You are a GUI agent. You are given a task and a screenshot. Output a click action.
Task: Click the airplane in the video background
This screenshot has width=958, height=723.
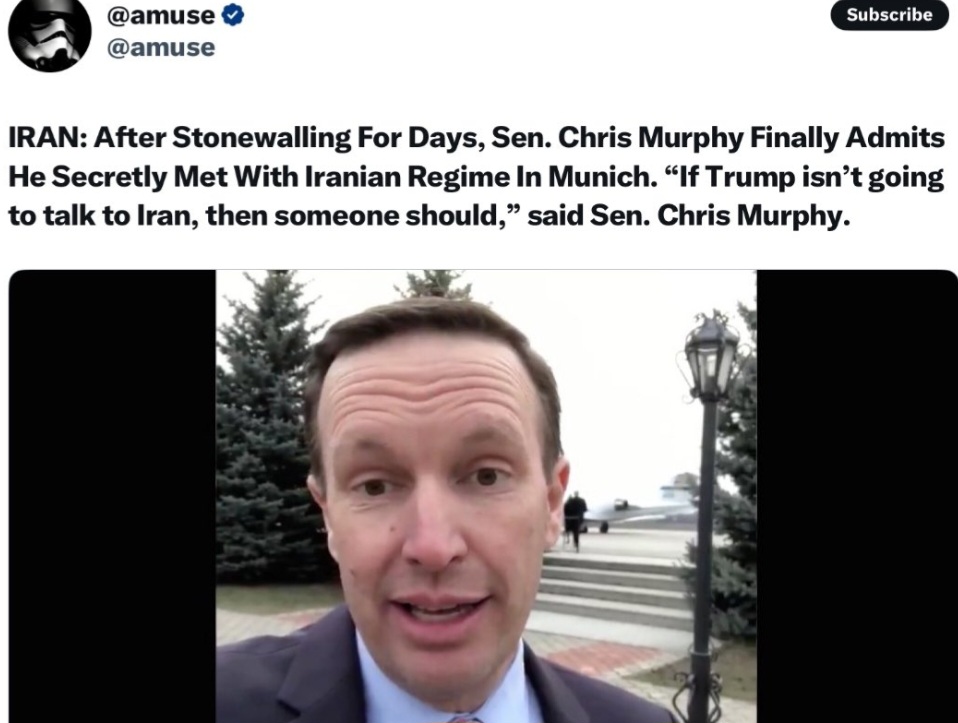tap(635, 512)
